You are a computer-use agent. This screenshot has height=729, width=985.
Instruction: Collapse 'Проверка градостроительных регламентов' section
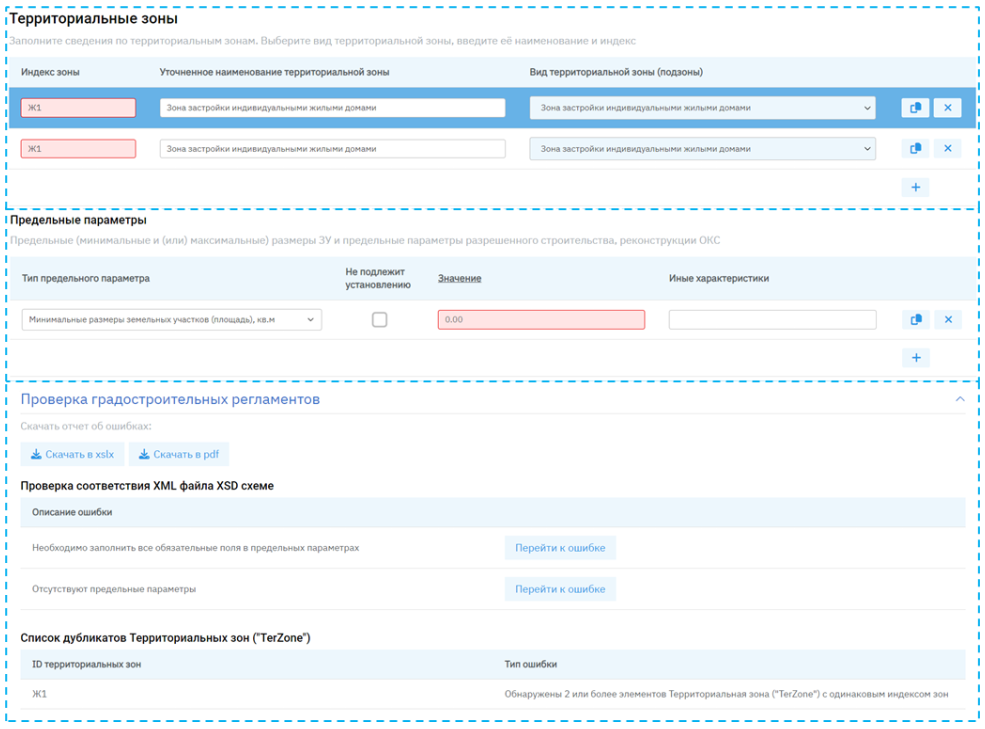960,399
